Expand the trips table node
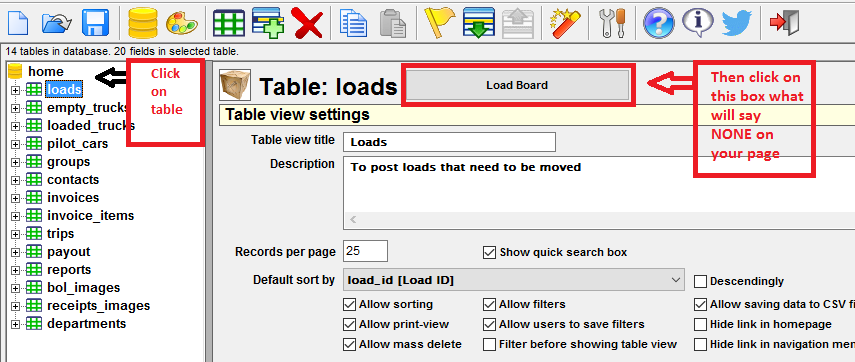The width and height of the screenshot is (855, 362). coord(15,234)
